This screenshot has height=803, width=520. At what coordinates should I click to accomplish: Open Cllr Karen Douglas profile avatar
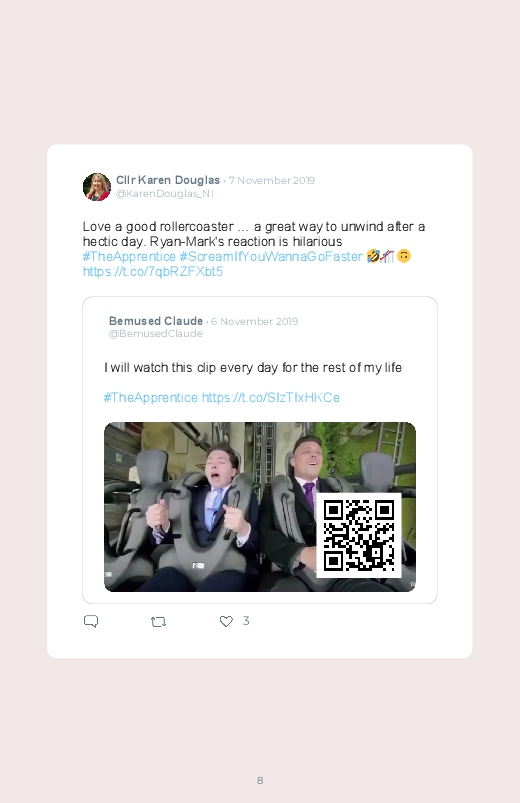pyautogui.click(x=97, y=187)
